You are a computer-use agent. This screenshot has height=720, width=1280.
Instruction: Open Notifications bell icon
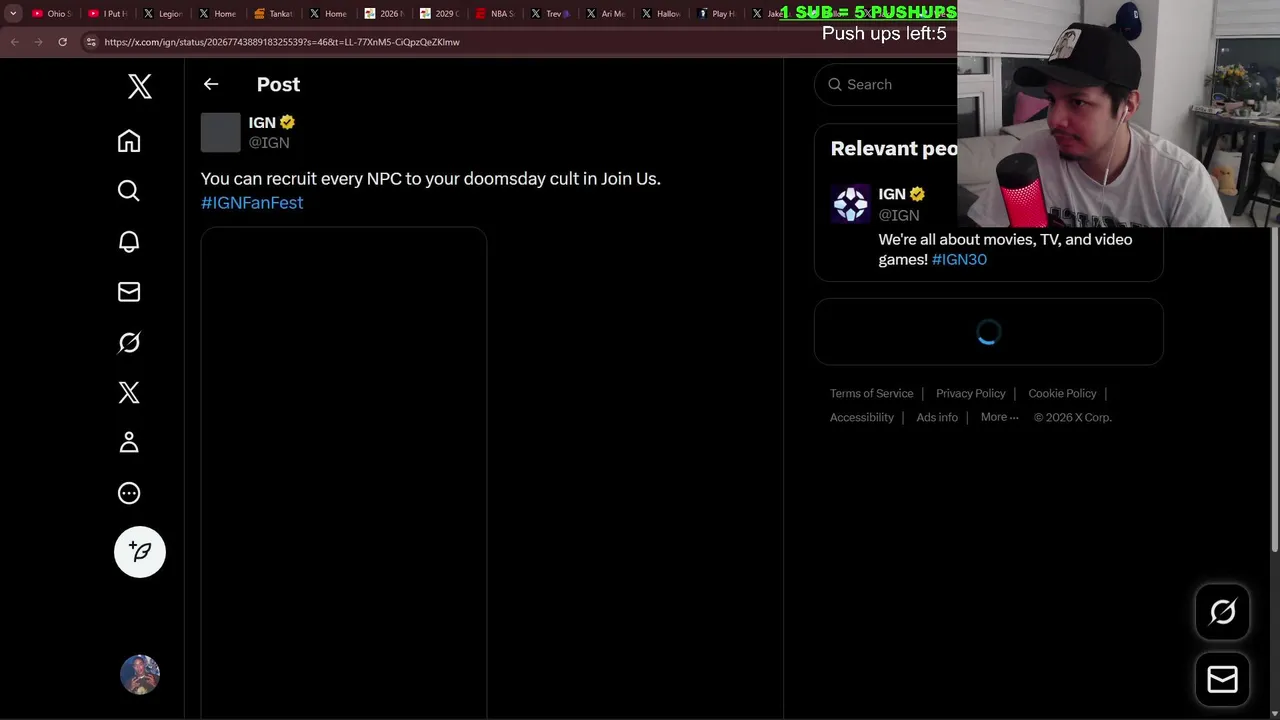[x=129, y=241]
